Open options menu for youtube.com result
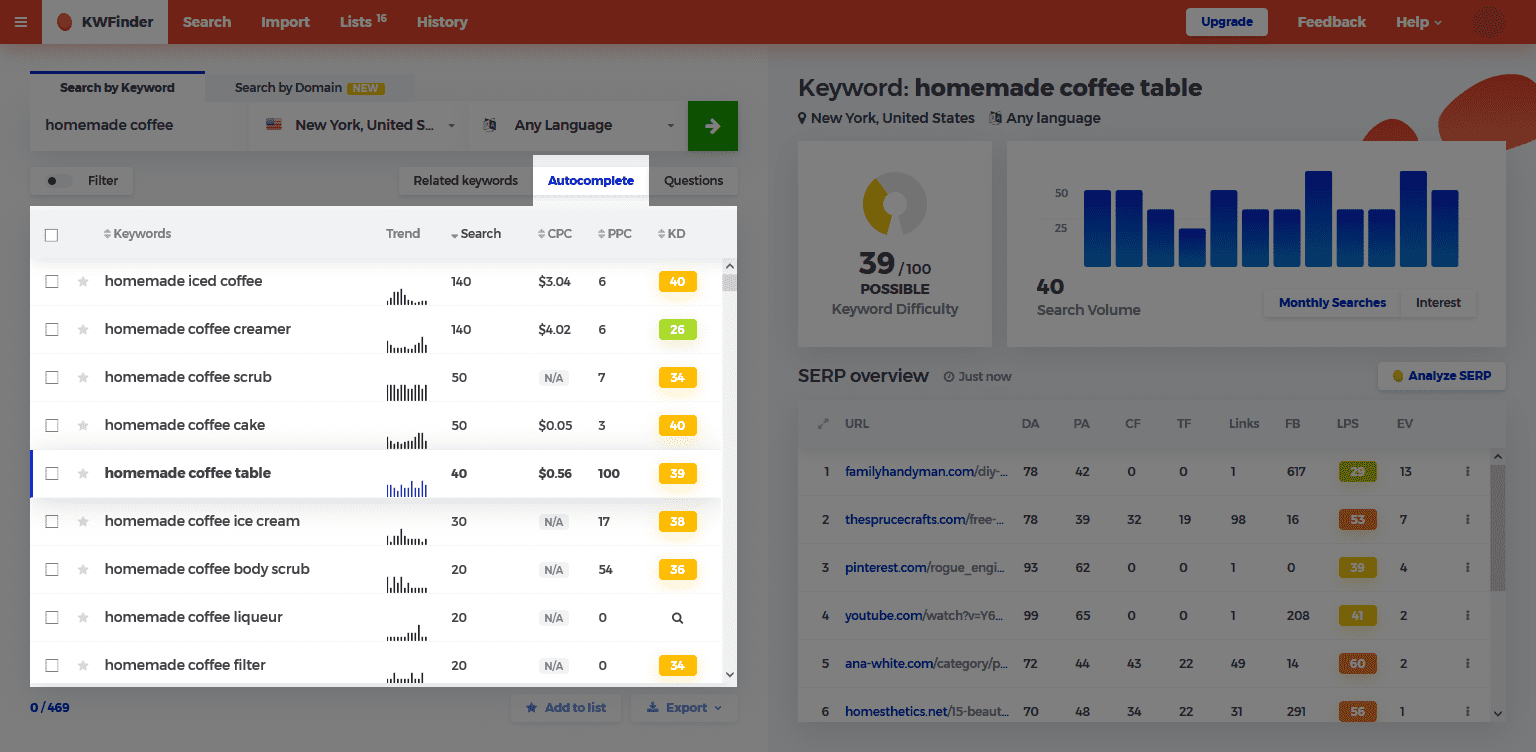1536x752 pixels. click(x=1467, y=615)
